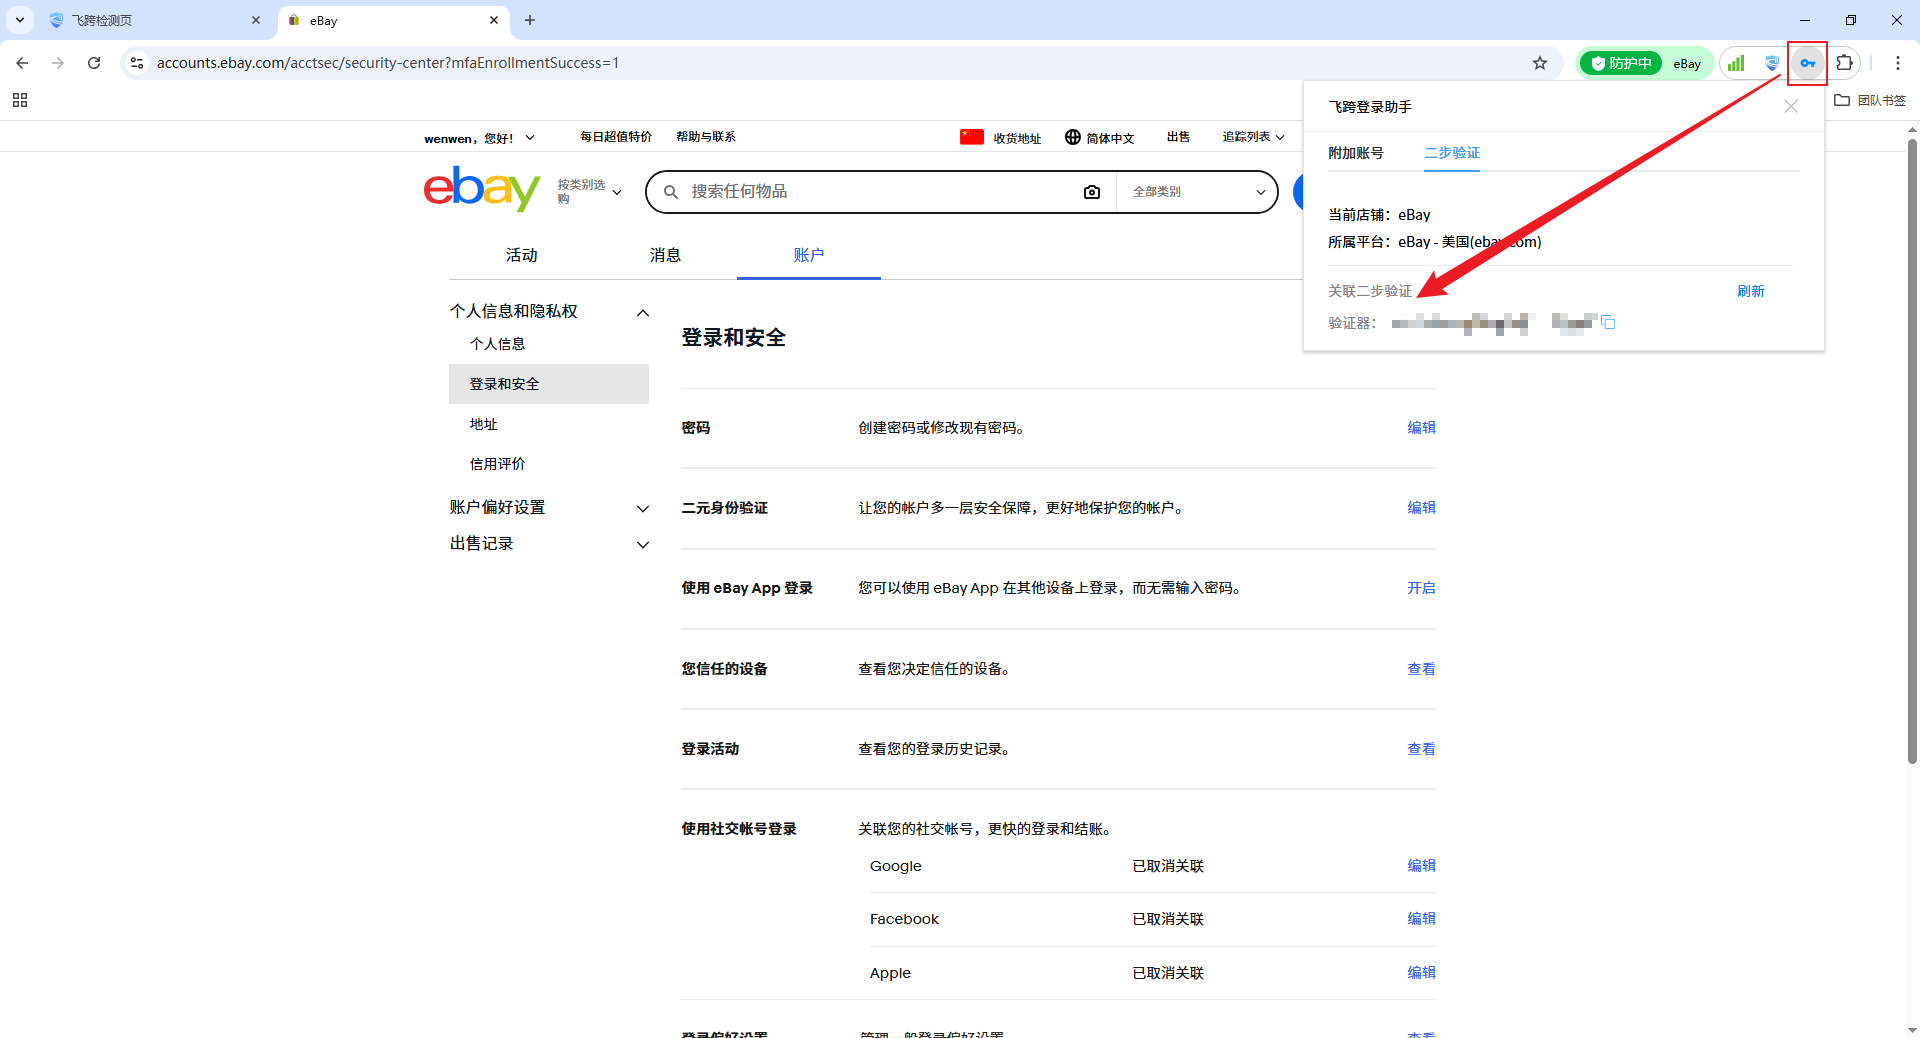Open the 每日超值特价 deals link
Screen dimensions: 1920x1038
(616, 137)
